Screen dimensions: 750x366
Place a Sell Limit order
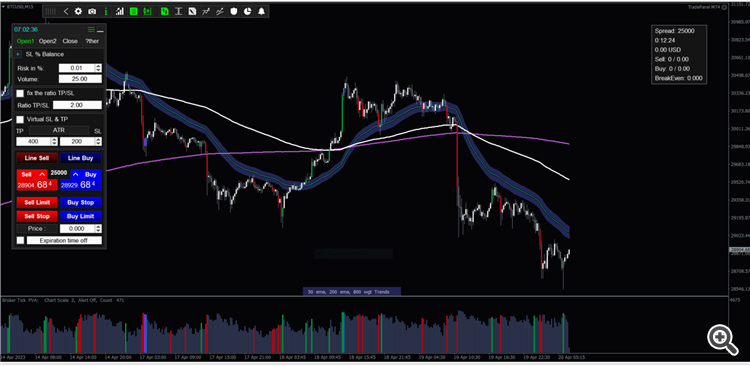coord(37,202)
